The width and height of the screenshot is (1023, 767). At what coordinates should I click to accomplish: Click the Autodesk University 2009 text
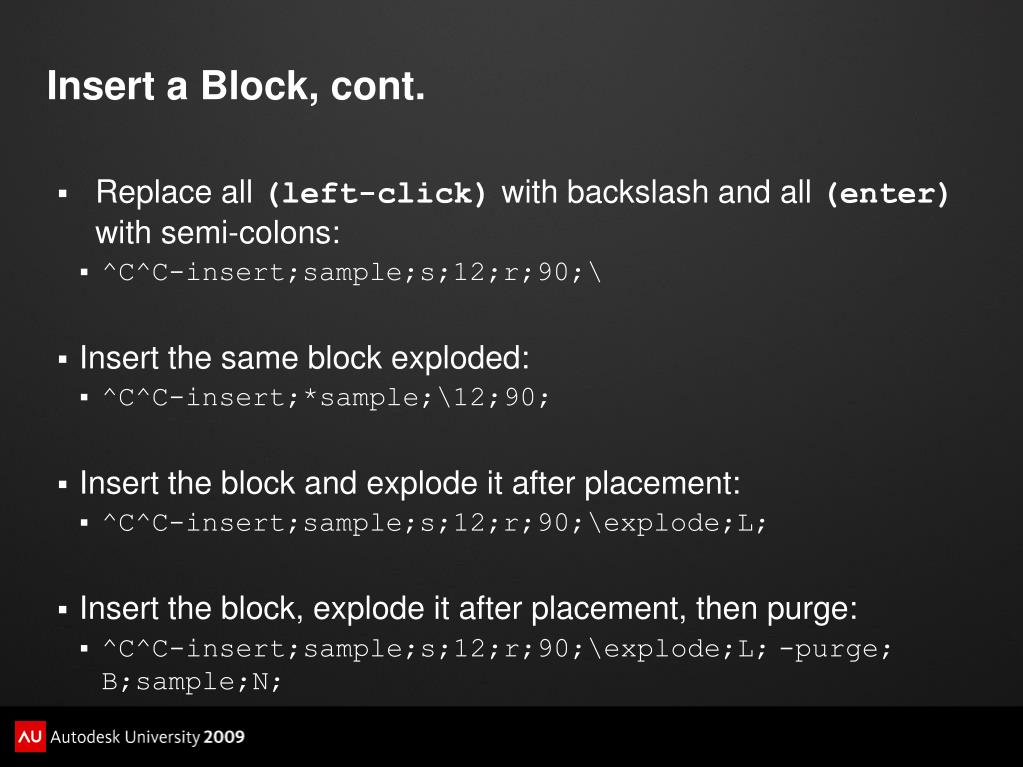(147, 737)
